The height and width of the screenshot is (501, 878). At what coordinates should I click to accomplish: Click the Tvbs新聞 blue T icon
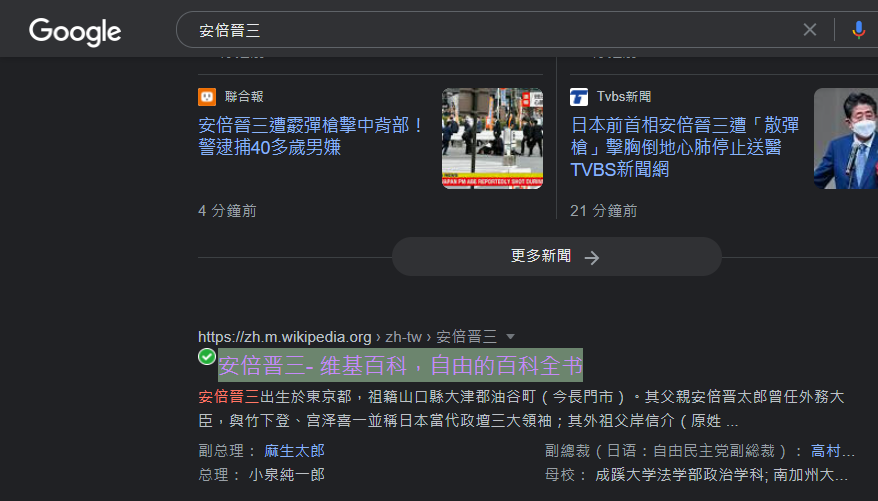pyautogui.click(x=579, y=97)
